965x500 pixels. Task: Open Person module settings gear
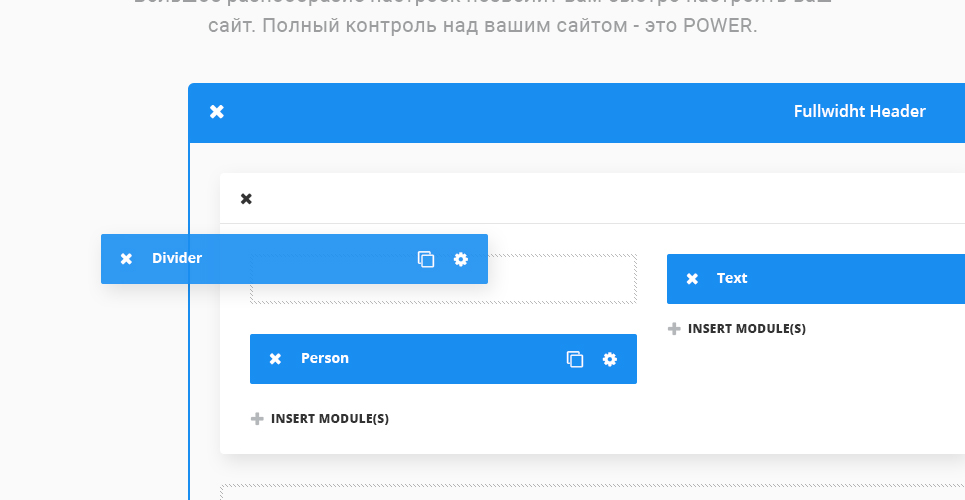coord(609,359)
